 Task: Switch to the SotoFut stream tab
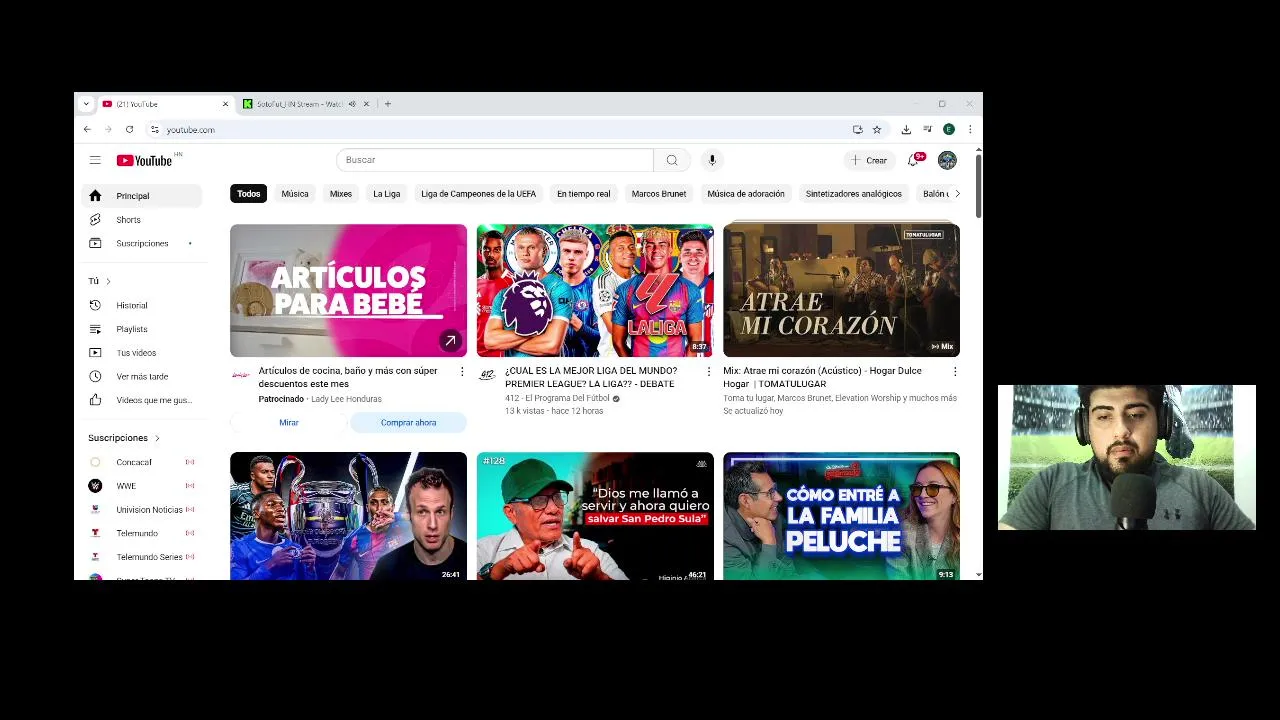(x=305, y=104)
